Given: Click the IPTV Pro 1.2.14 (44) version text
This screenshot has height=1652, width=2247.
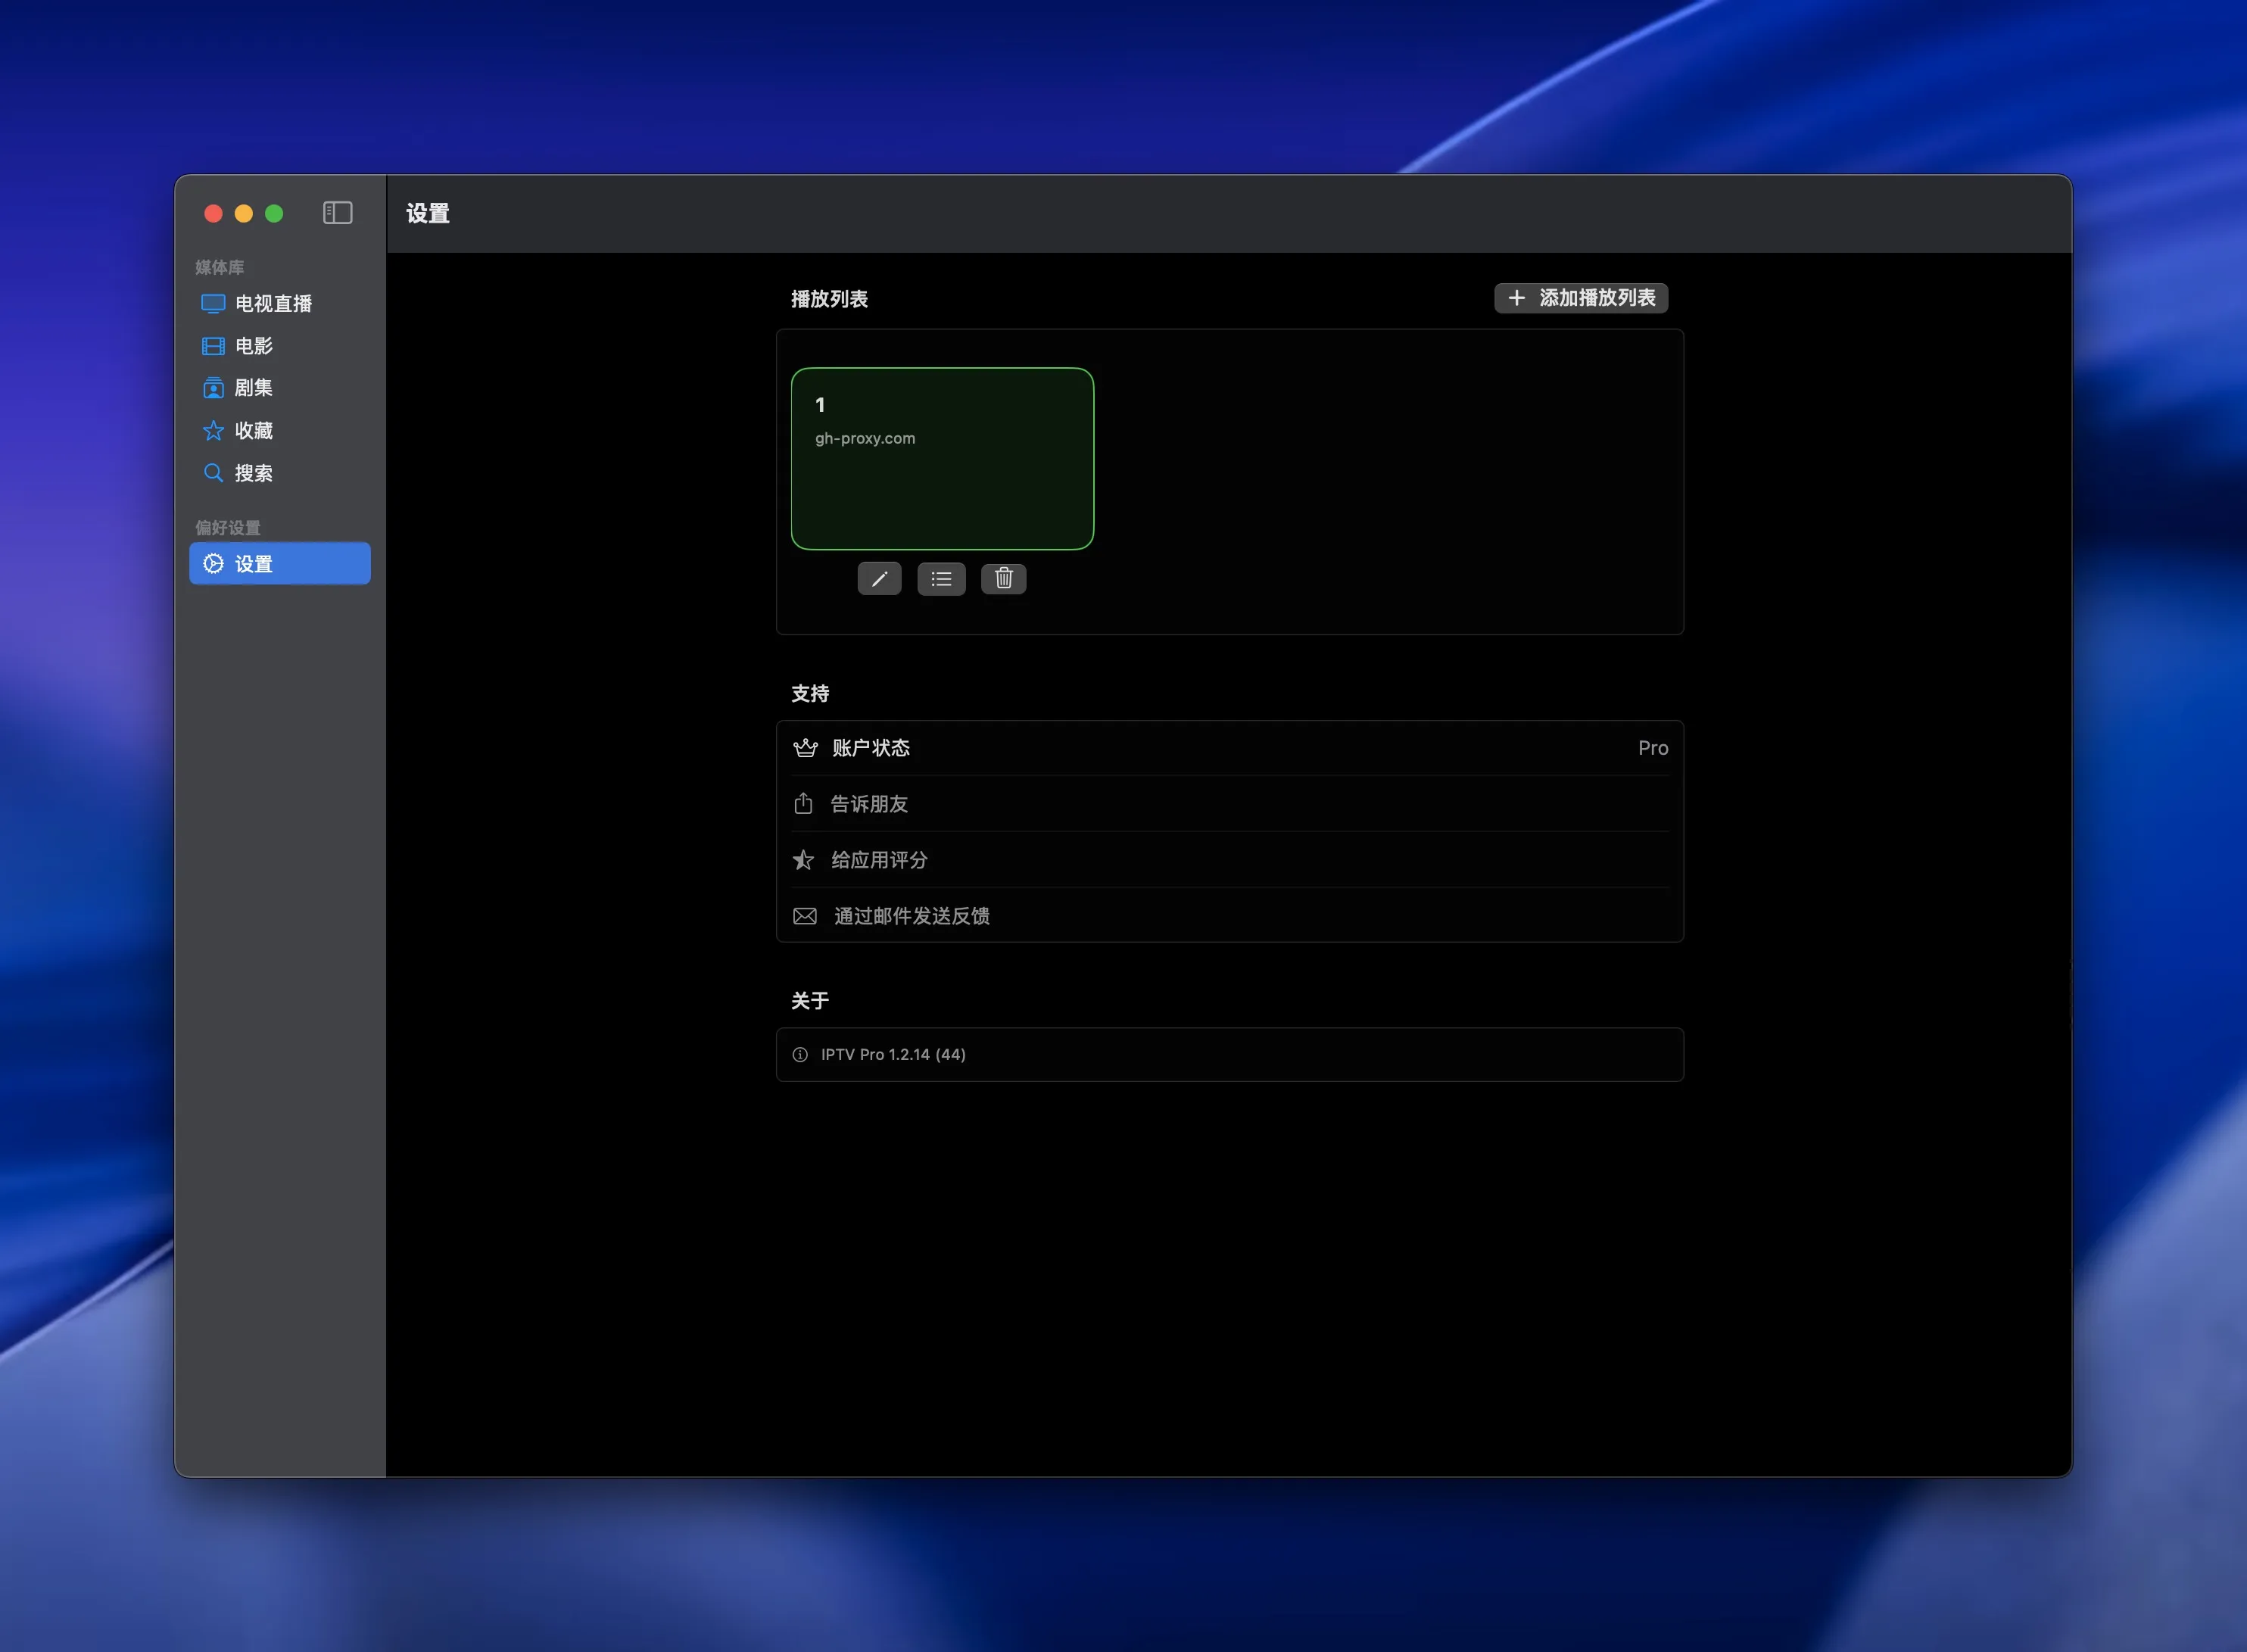Looking at the screenshot, I should [893, 1055].
